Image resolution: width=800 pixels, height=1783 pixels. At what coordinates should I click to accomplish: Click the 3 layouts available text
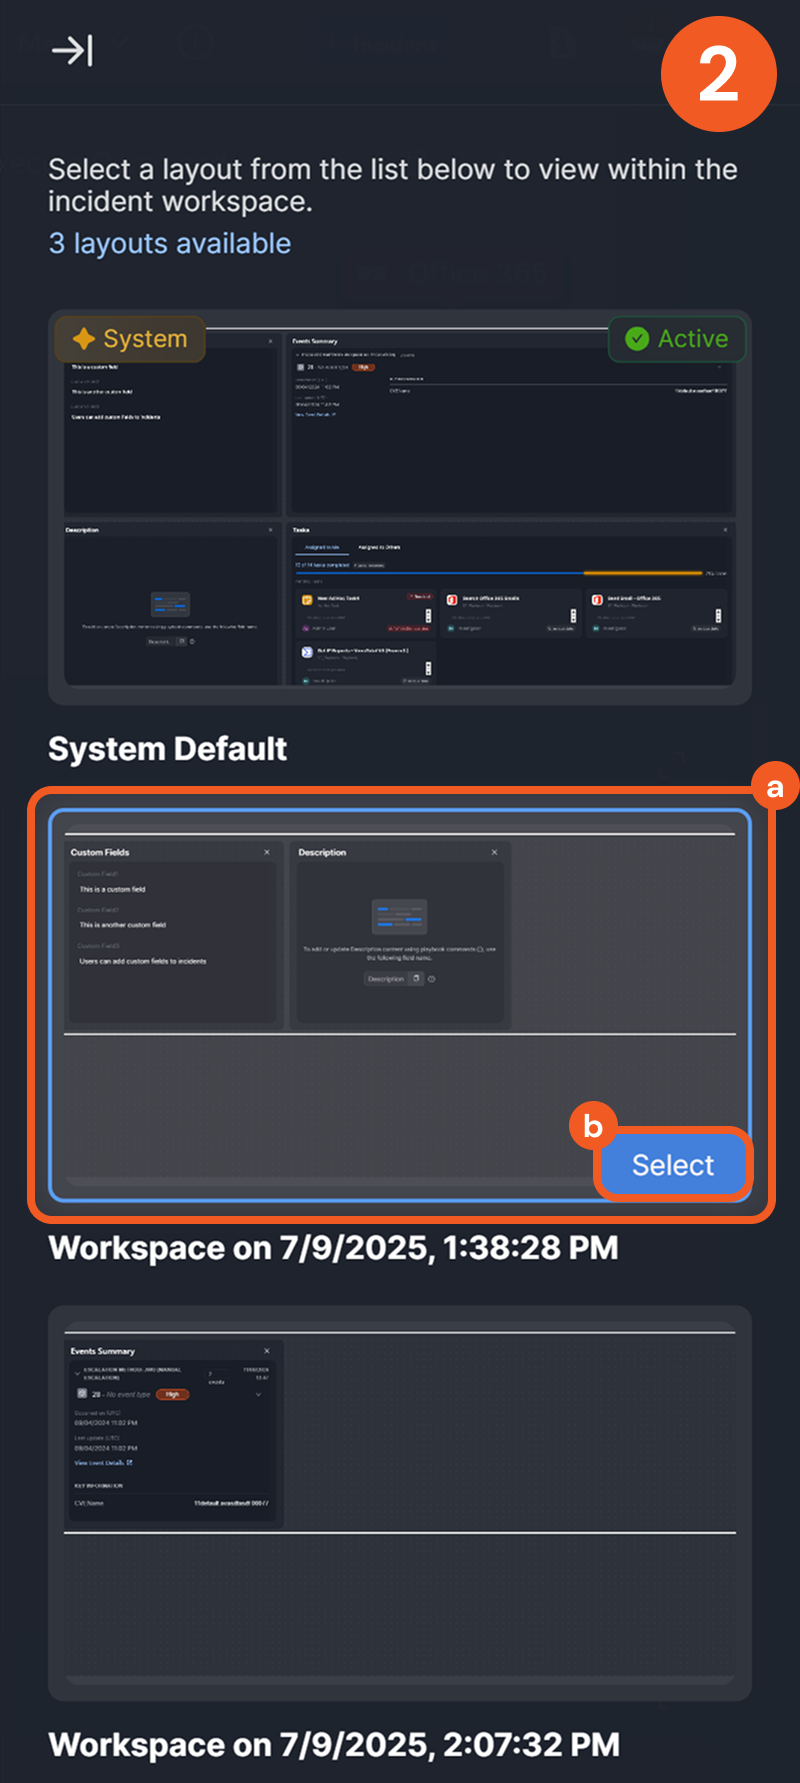point(170,244)
